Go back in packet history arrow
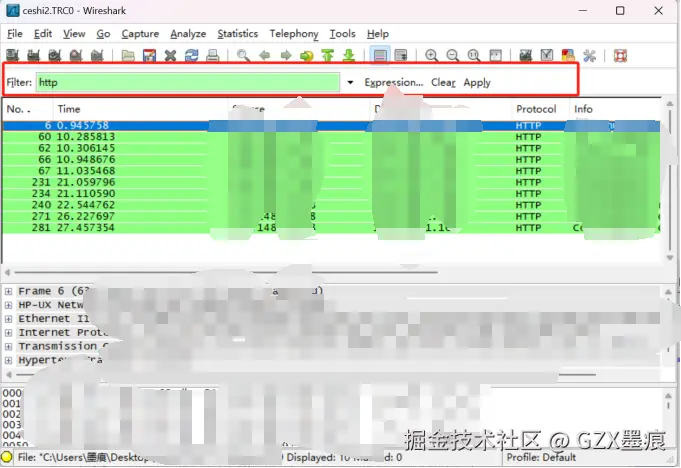The width and height of the screenshot is (681, 468). pyautogui.click(x=264, y=55)
